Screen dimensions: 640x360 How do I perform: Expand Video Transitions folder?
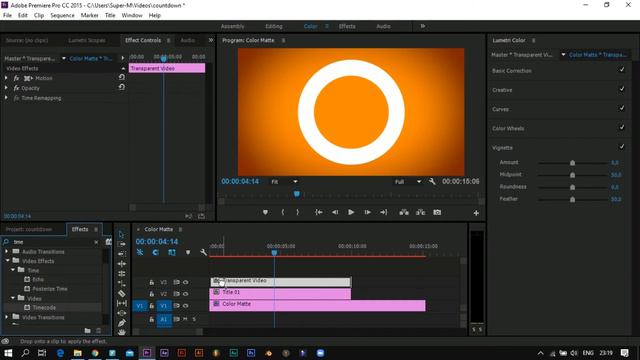[x=7, y=317]
